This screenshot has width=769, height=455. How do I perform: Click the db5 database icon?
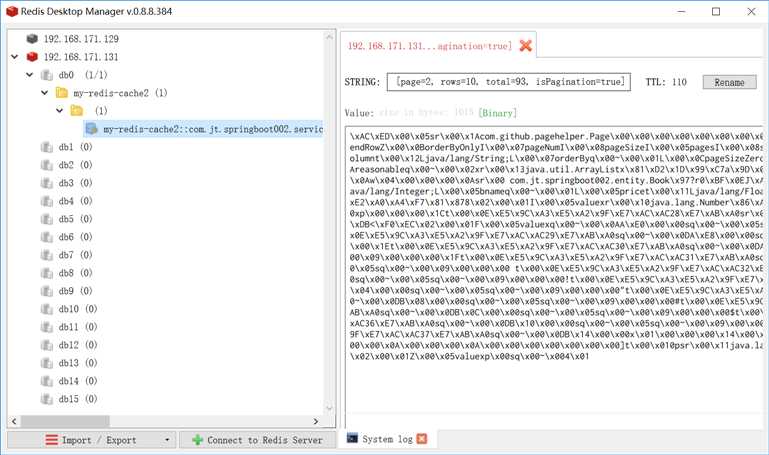(x=47, y=219)
